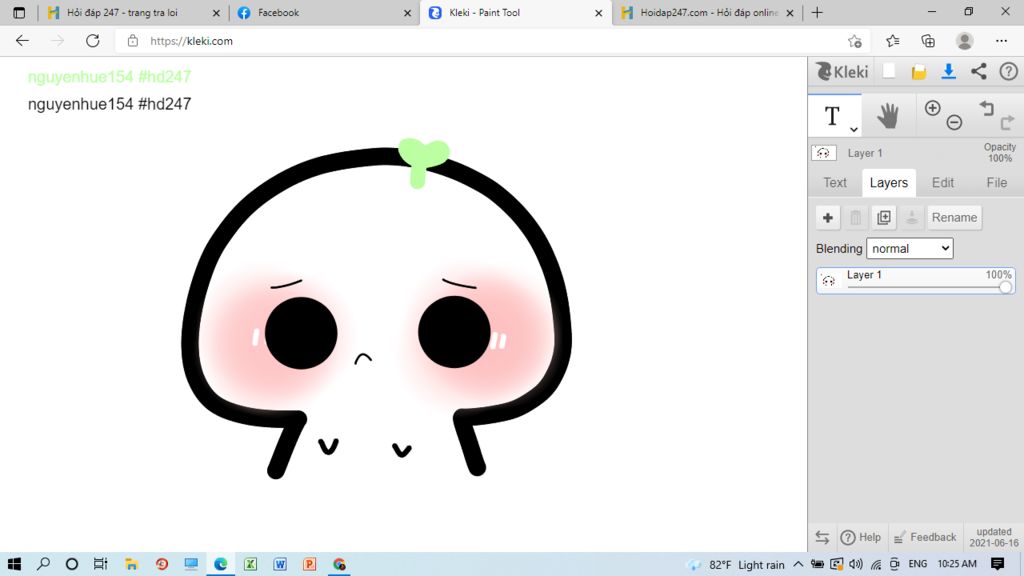Add a new layer
This screenshot has height=576, width=1024.
pos(827,217)
